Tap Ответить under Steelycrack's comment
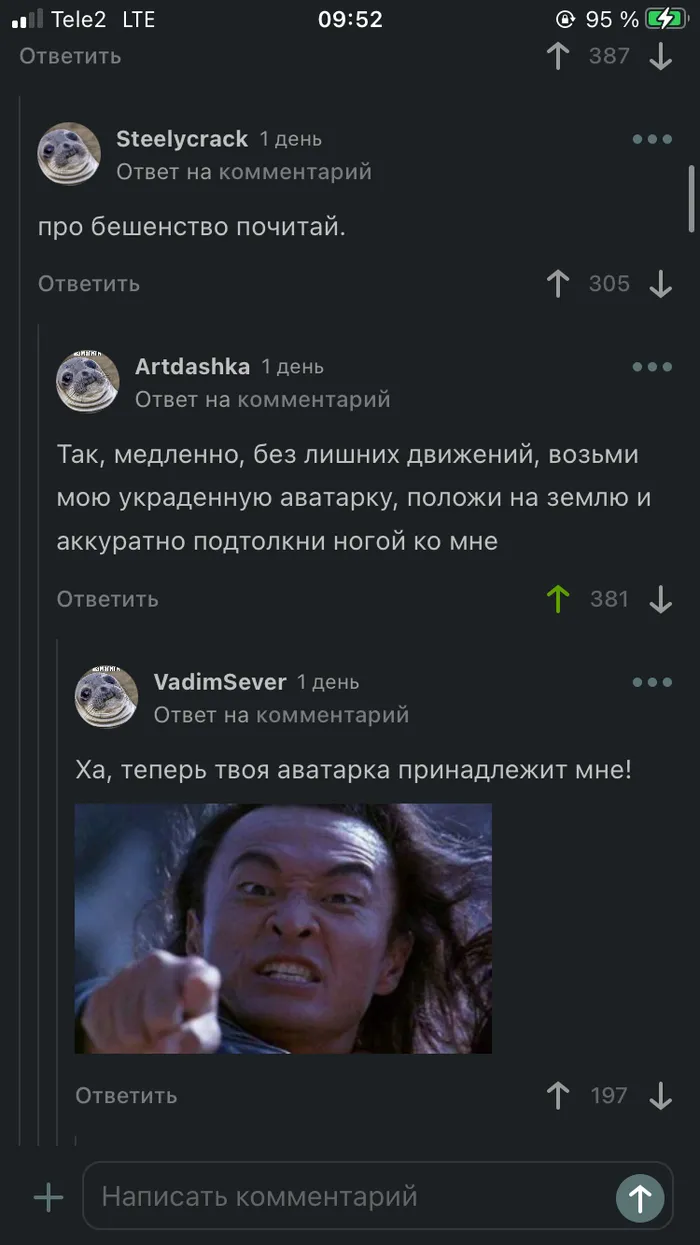Viewport: 700px width, 1245px height. coord(89,284)
